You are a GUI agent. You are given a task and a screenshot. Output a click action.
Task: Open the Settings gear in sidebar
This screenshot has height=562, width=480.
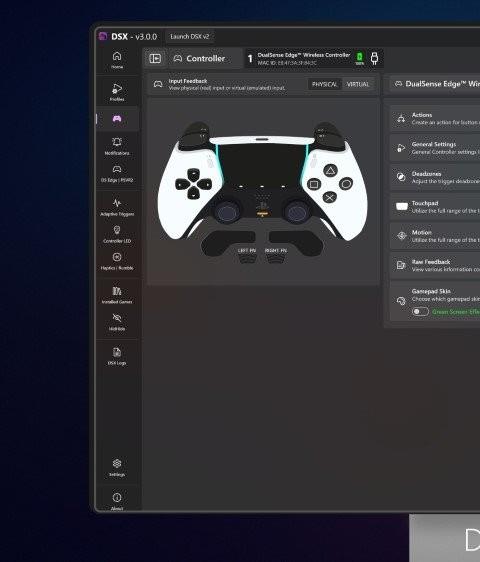117,467
